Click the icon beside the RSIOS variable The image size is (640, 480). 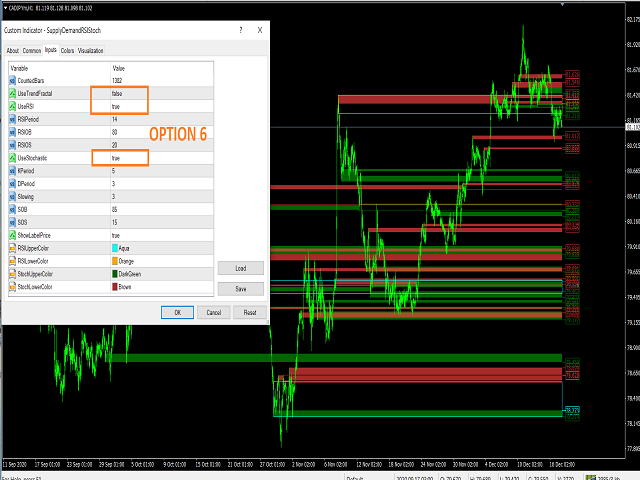pyautogui.click(x=13, y=145)
